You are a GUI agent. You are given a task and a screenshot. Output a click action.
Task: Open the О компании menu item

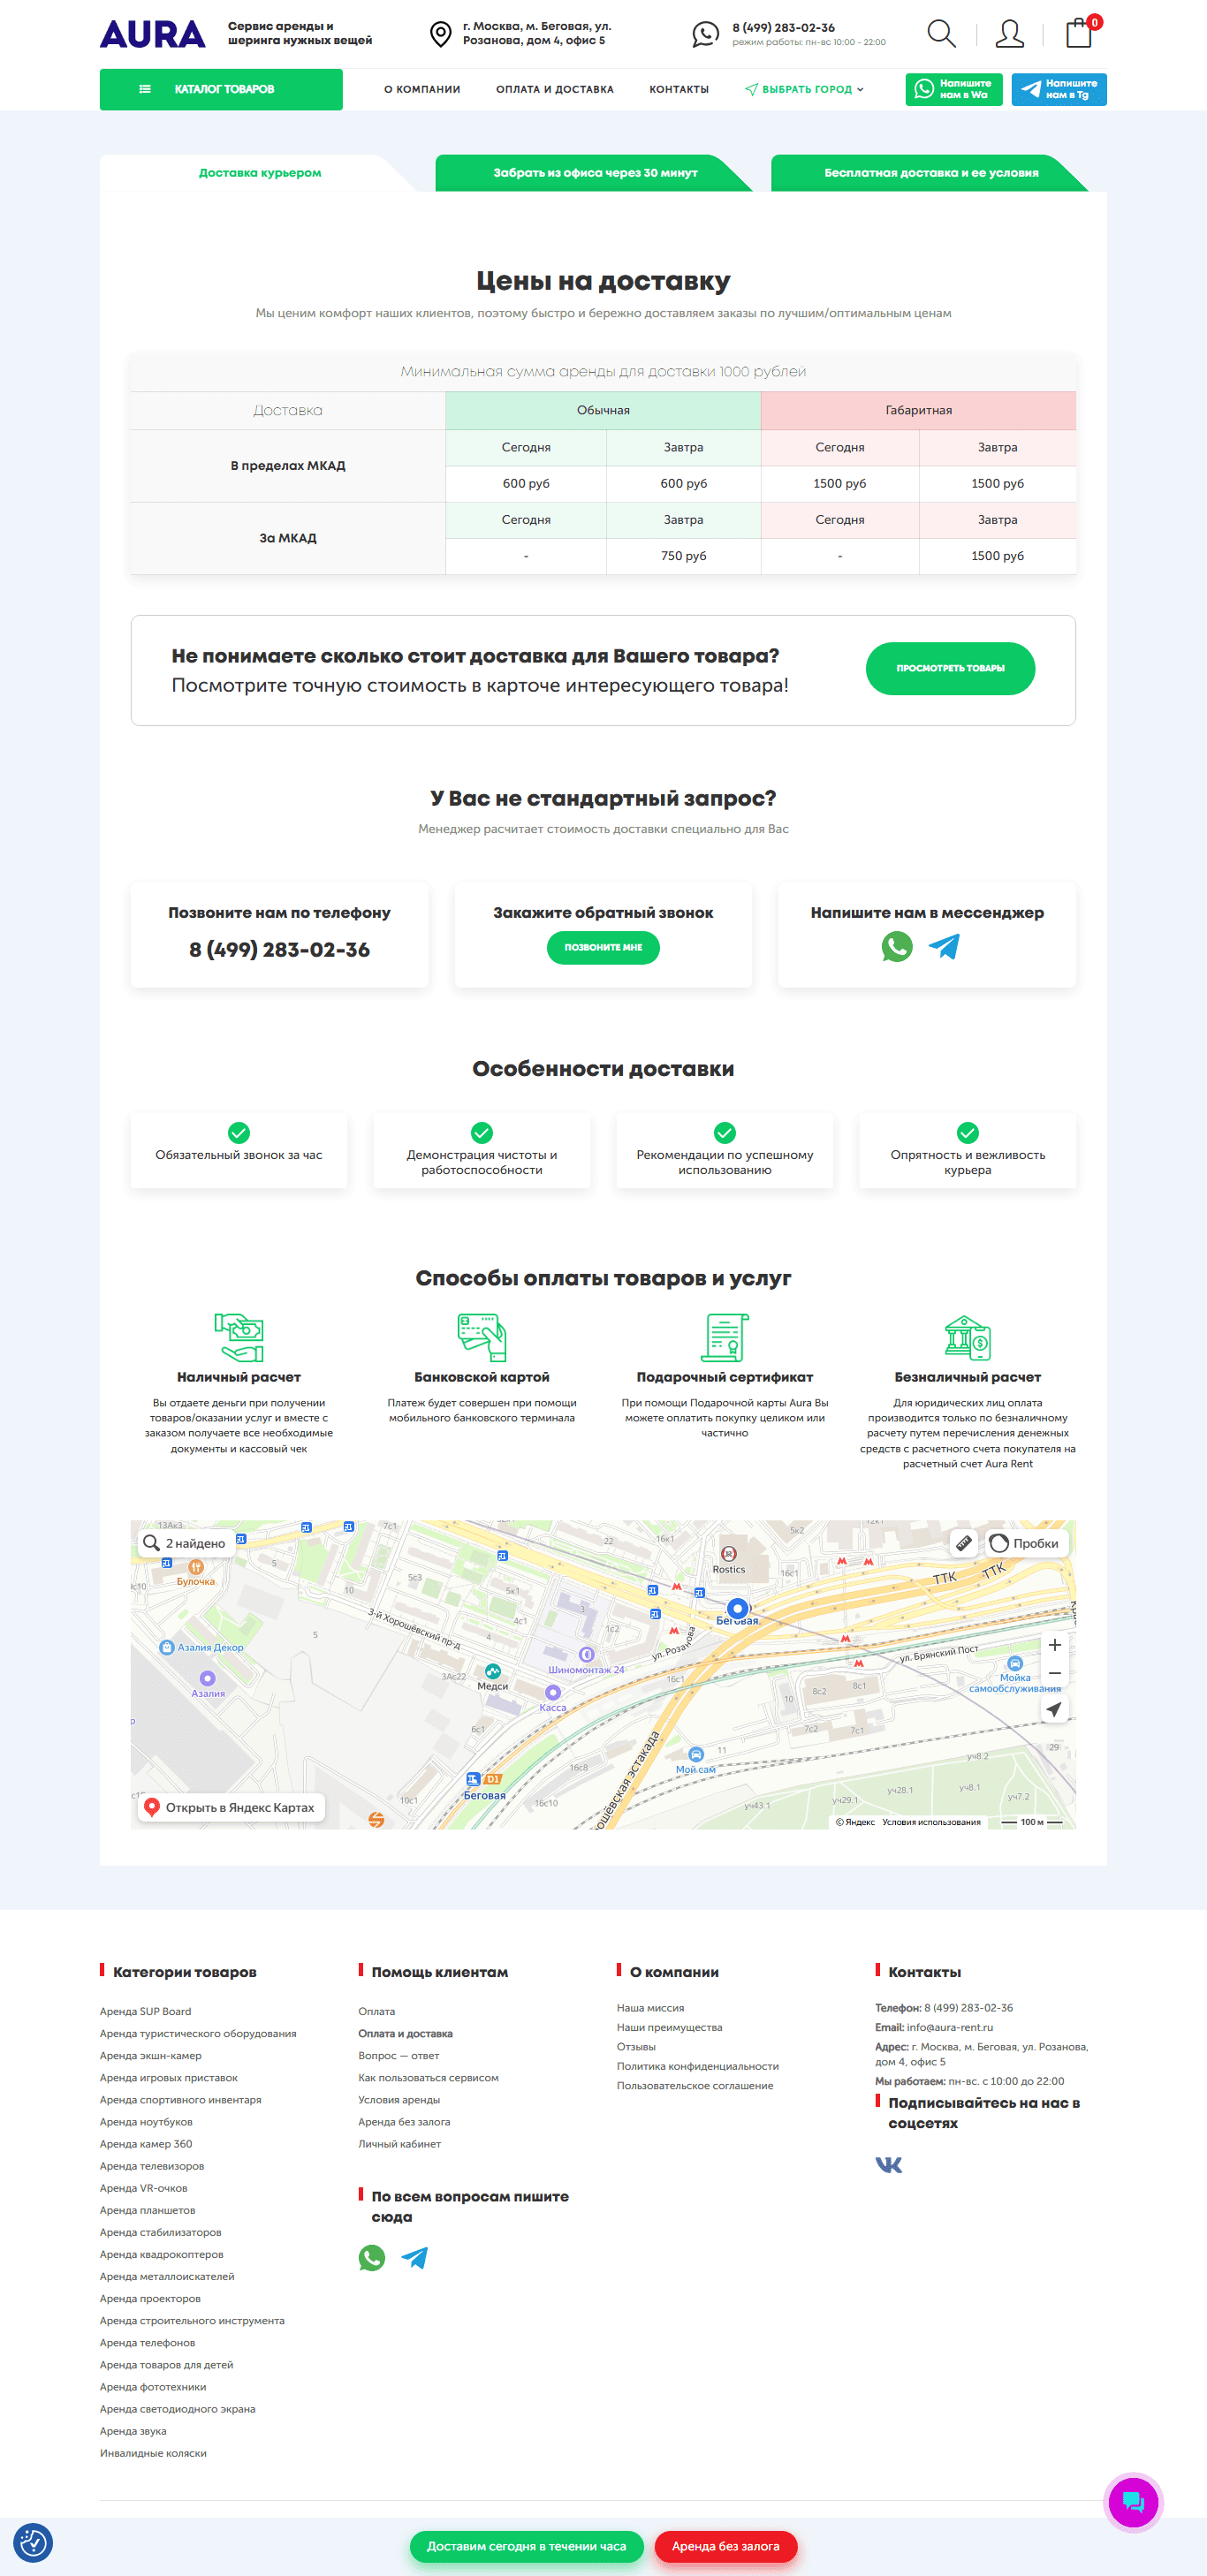click(x=422, y=89)
